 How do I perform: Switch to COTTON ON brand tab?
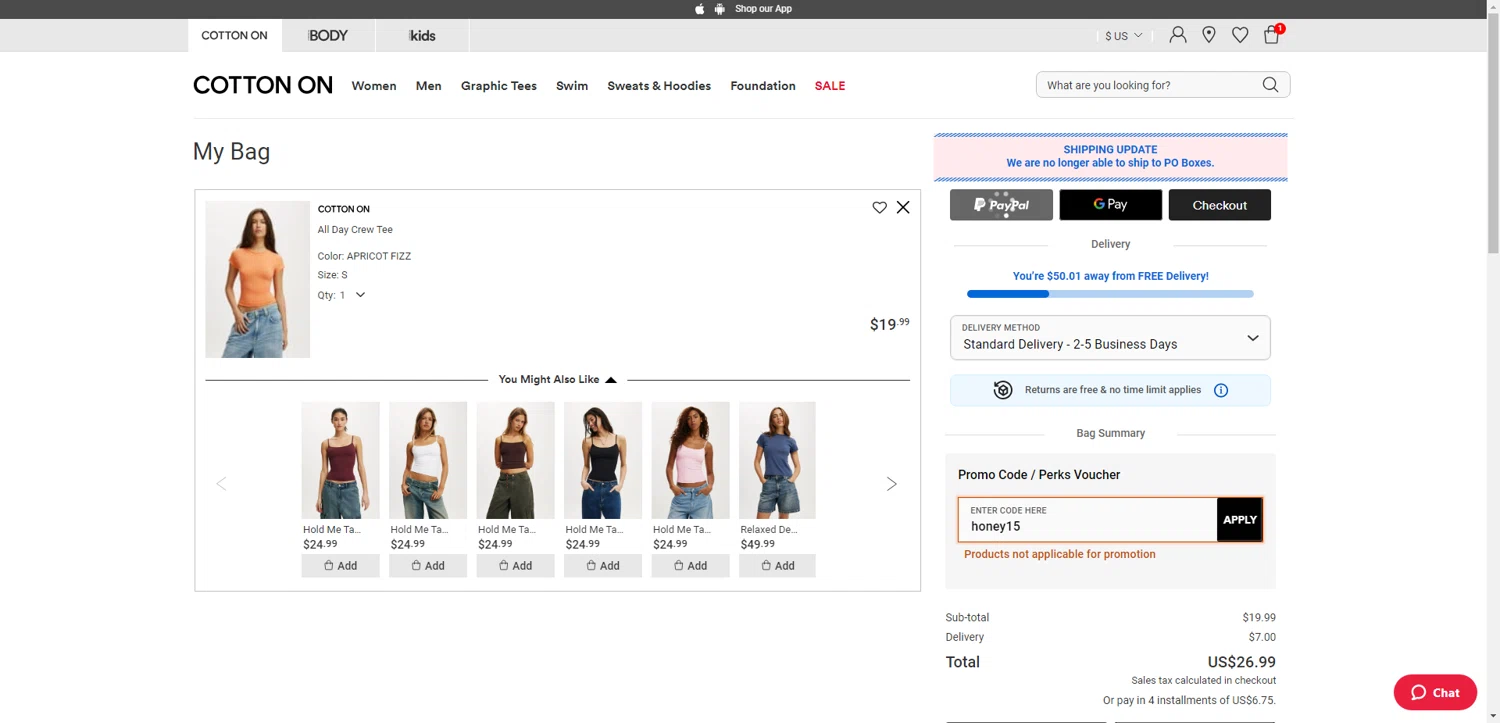(x=234, y=35)
